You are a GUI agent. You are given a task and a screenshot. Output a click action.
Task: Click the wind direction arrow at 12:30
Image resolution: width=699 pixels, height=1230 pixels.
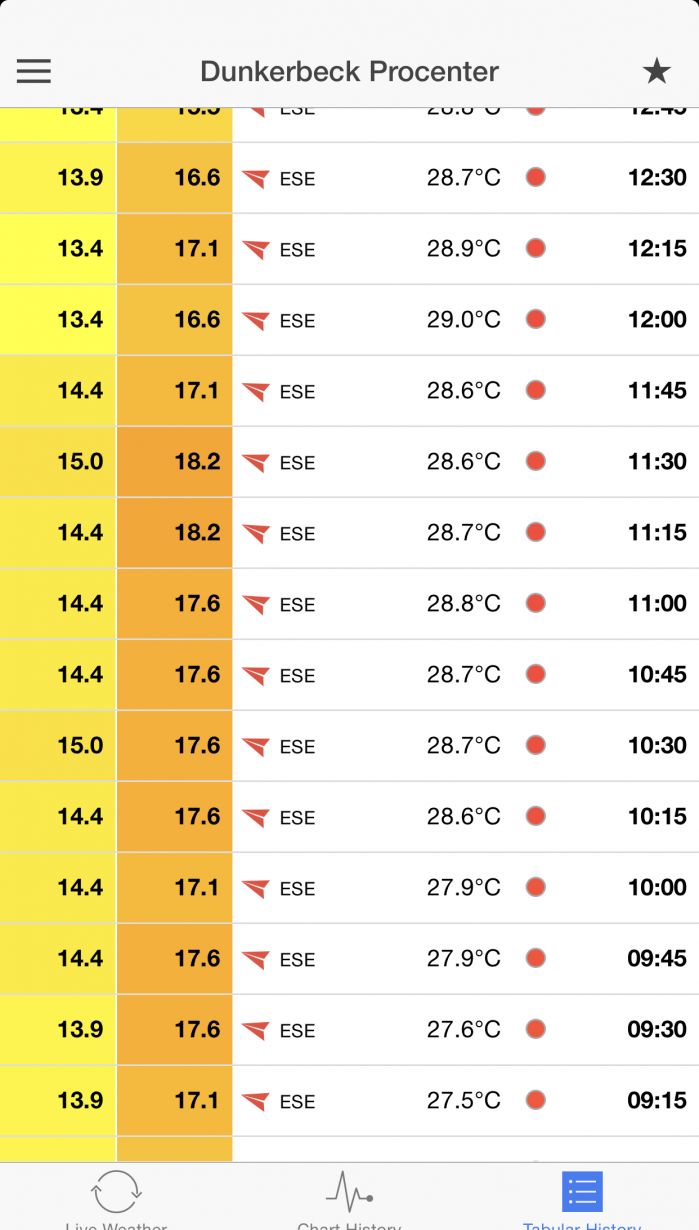click(x=256, y=179)
